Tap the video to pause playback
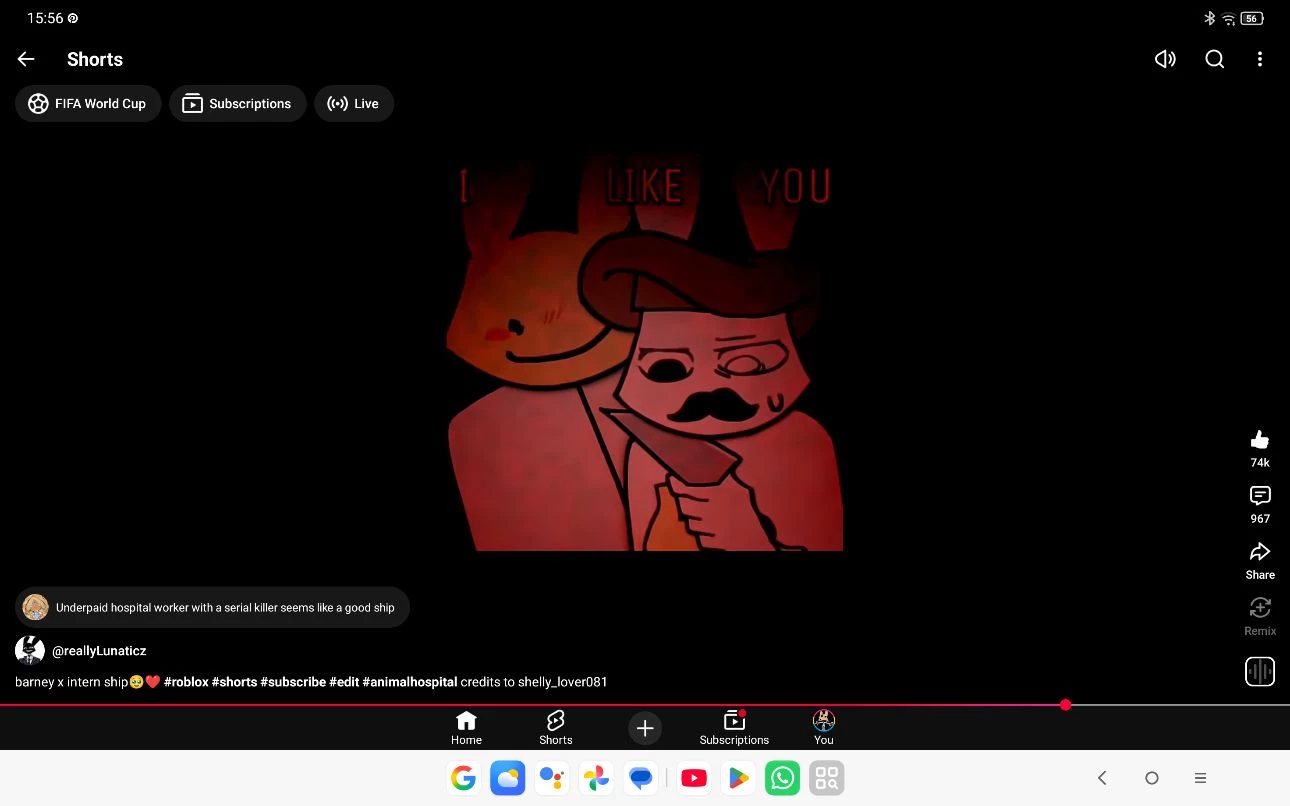 645,350
